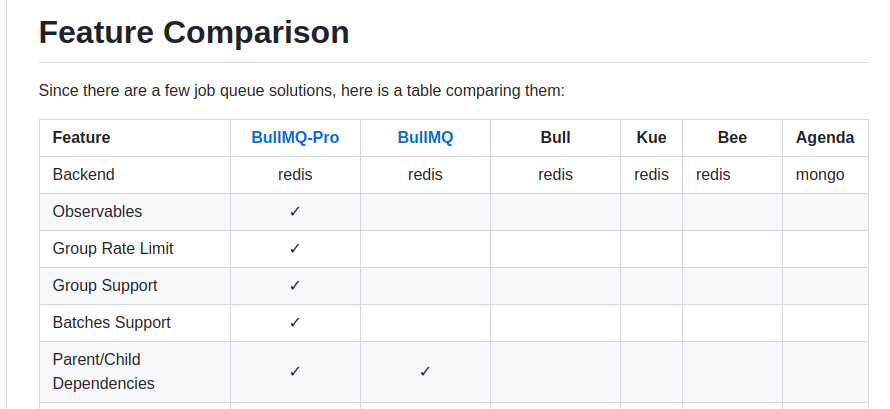
Task: Click the Group Support checkmark
Action: coord(295,286)
